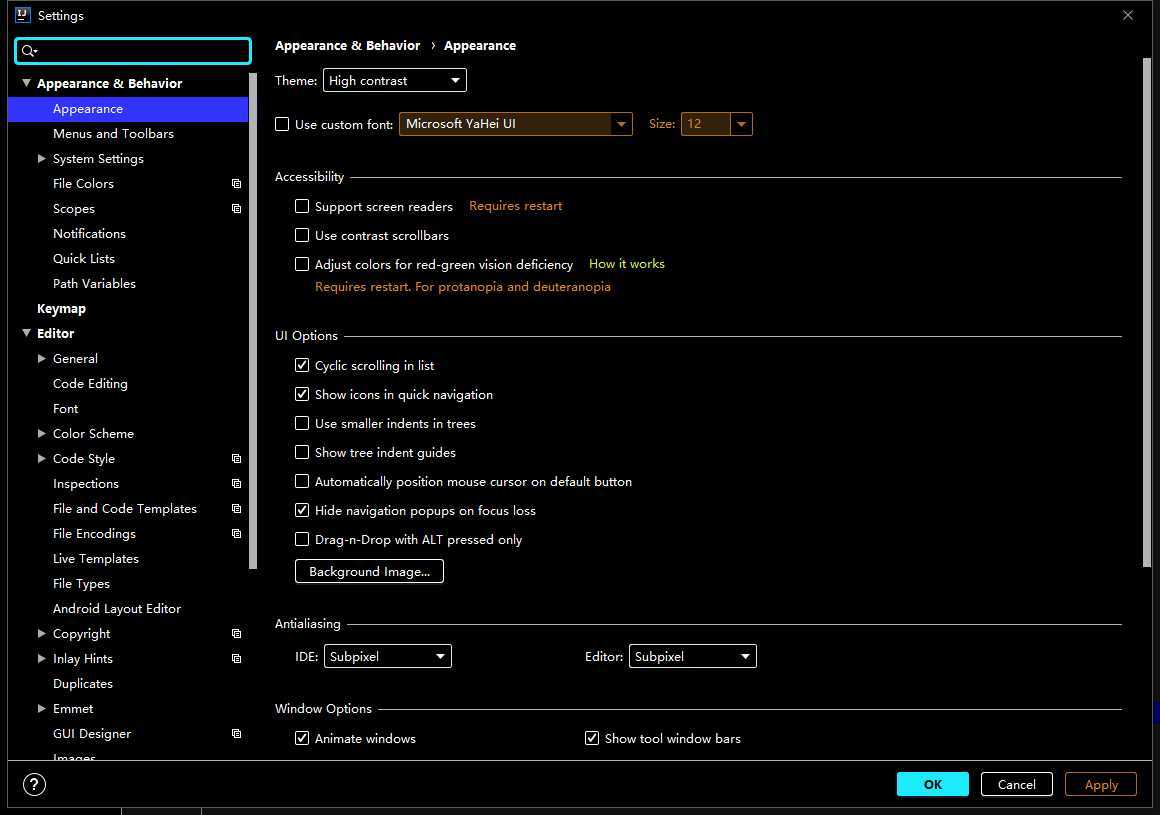
Task: Expand the Color Scheme node
Action: [41, 433]
